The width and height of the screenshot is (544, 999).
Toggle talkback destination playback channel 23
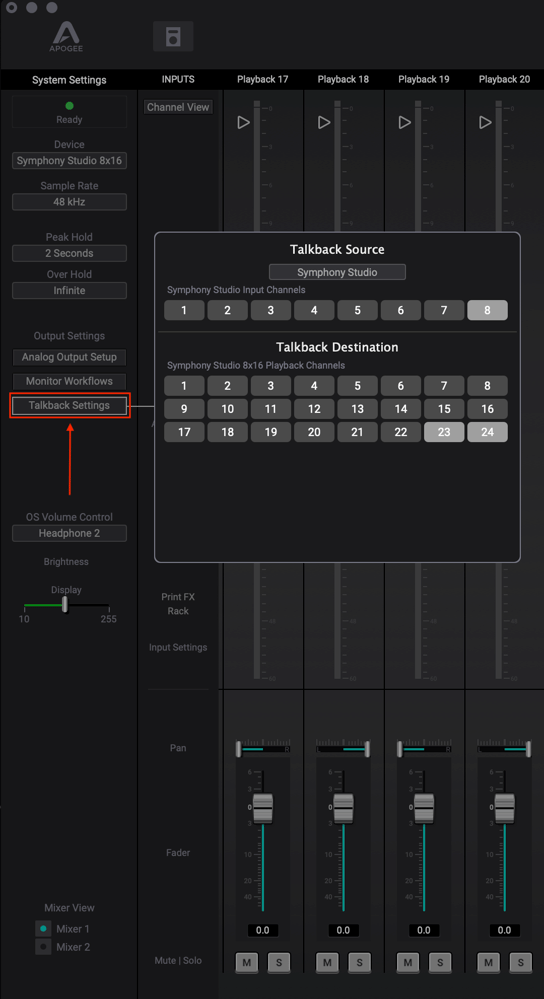(x=444, y=432)
